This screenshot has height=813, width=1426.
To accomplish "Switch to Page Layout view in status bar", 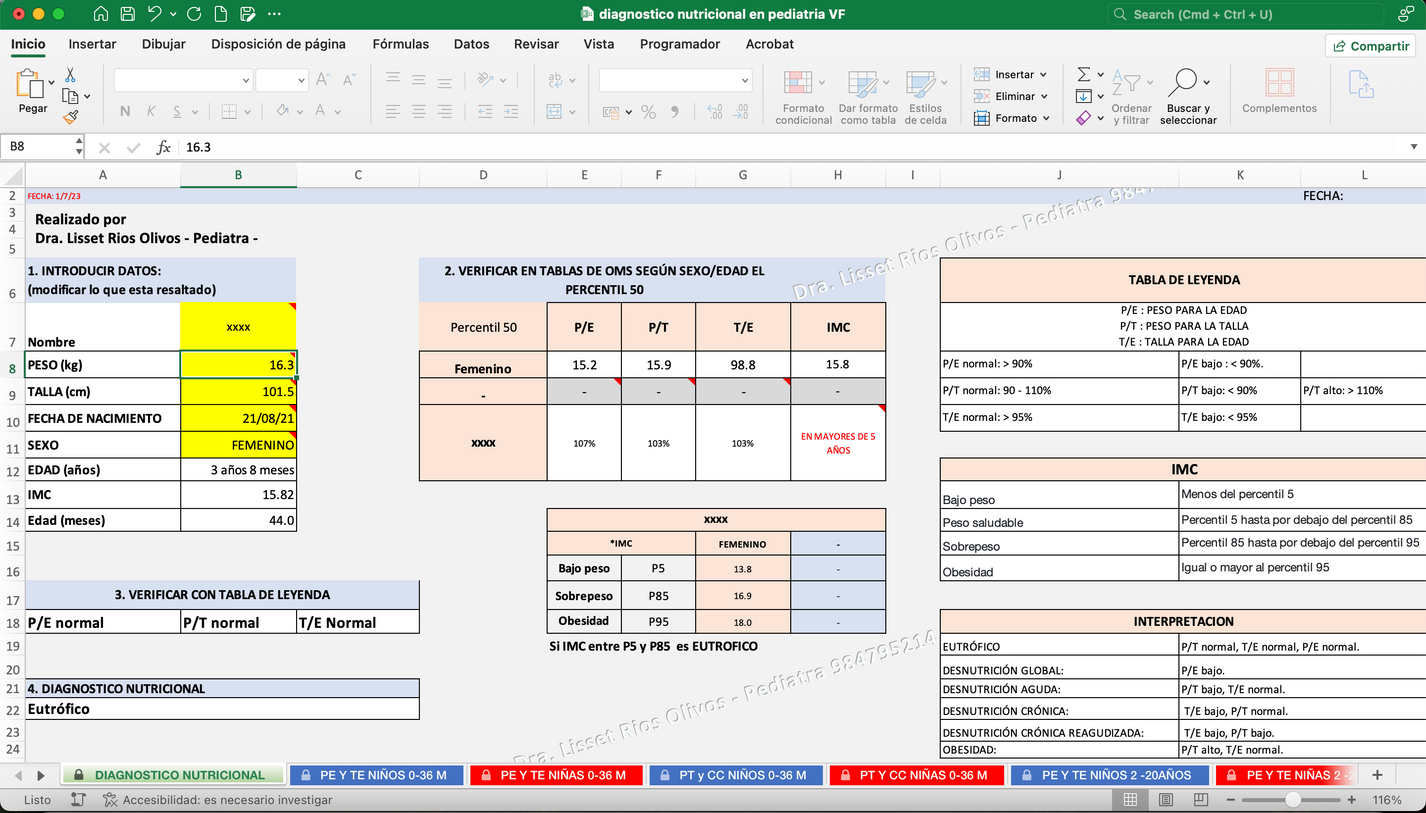I will [x=1166, y=799].
